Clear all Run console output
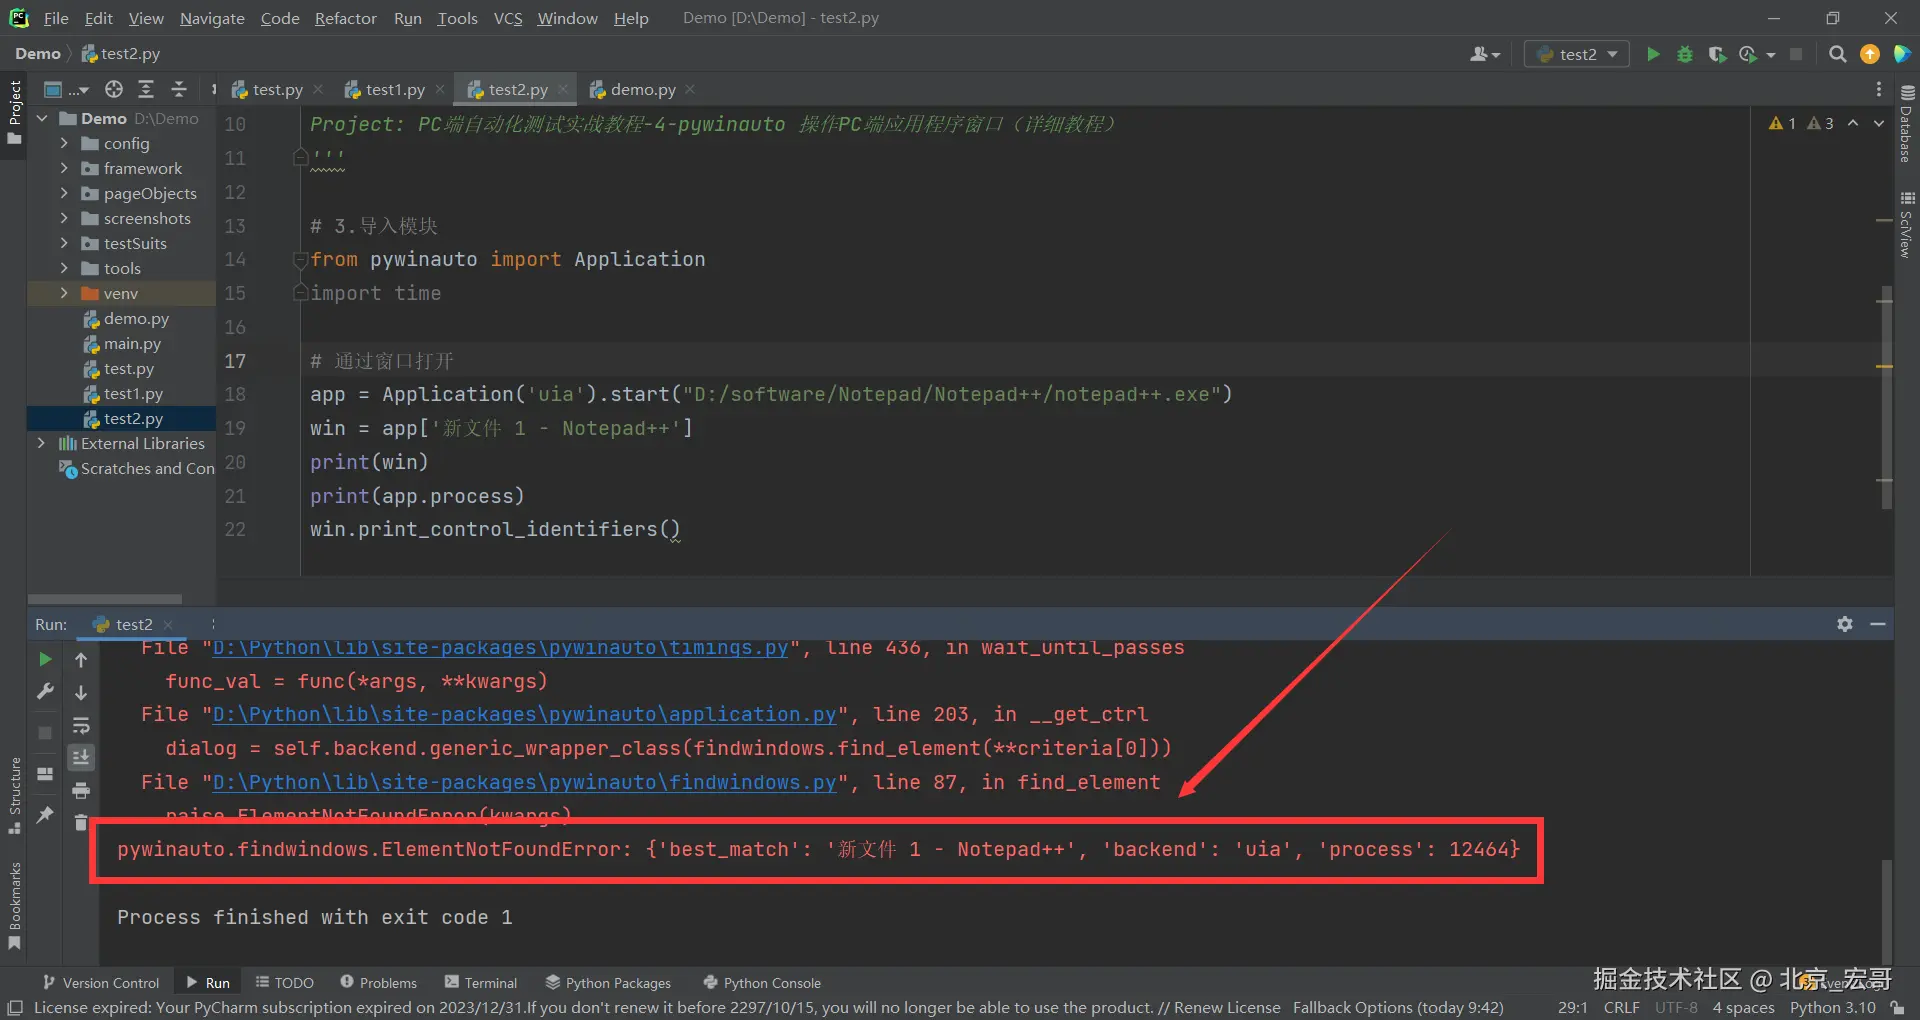Image resolution: width=1920 pixels, height=1020 pixels. (81, 822)
